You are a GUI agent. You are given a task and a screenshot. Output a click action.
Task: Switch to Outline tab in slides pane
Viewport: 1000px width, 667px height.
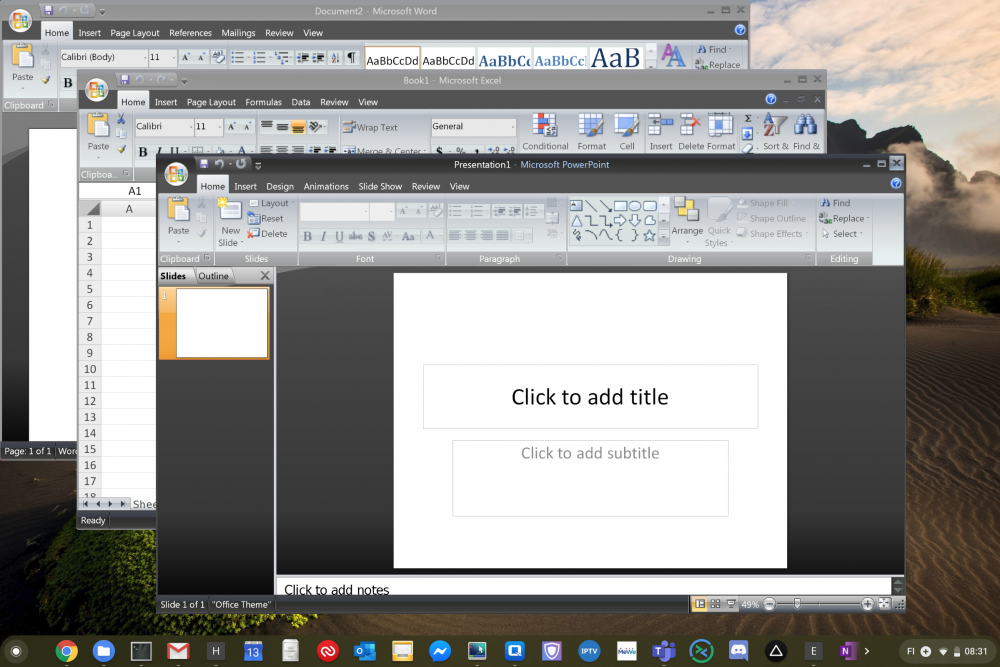tap(213, 275)
